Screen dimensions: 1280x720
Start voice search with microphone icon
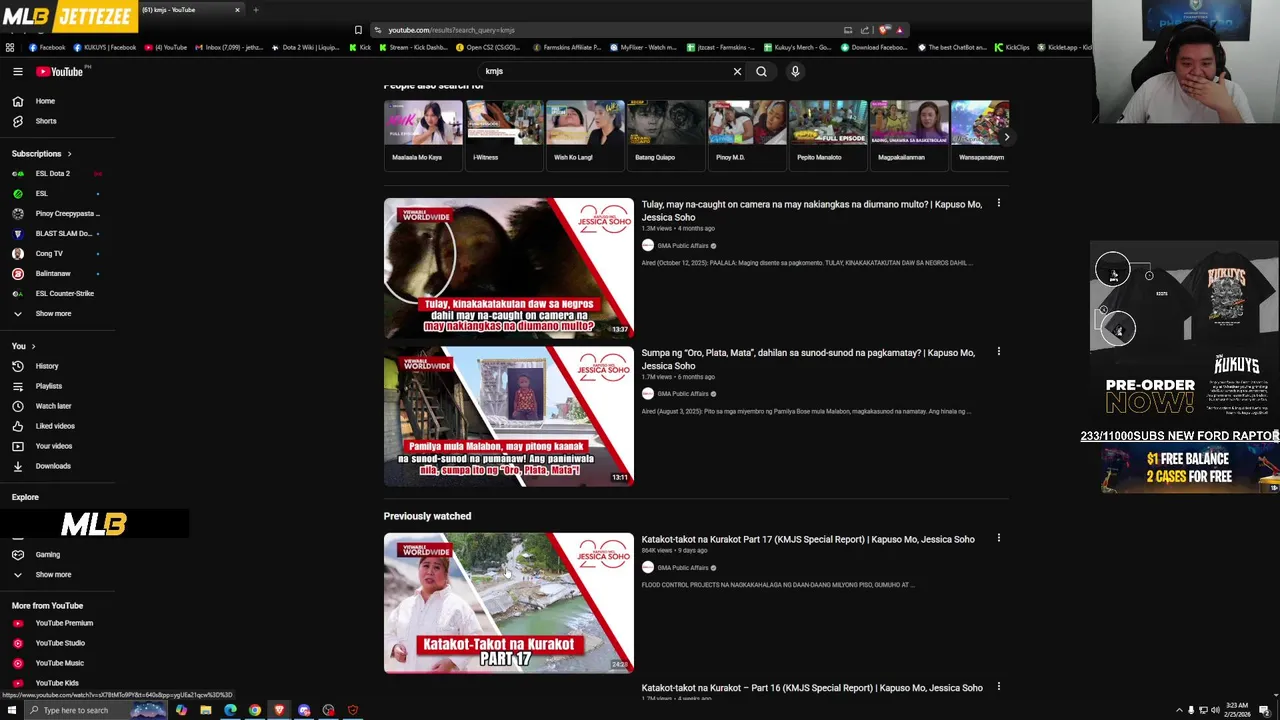pos(795,72)
